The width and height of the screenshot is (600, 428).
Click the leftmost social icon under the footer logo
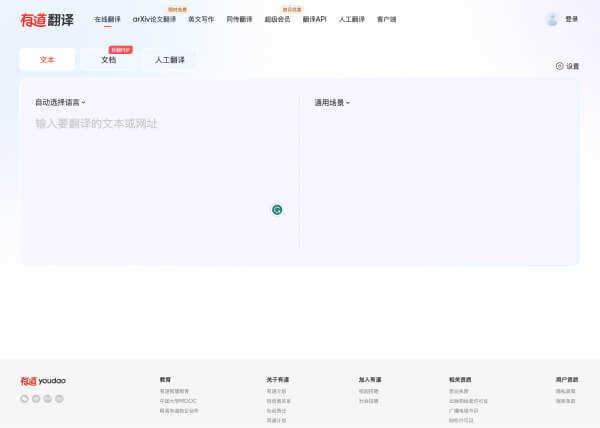24,399
